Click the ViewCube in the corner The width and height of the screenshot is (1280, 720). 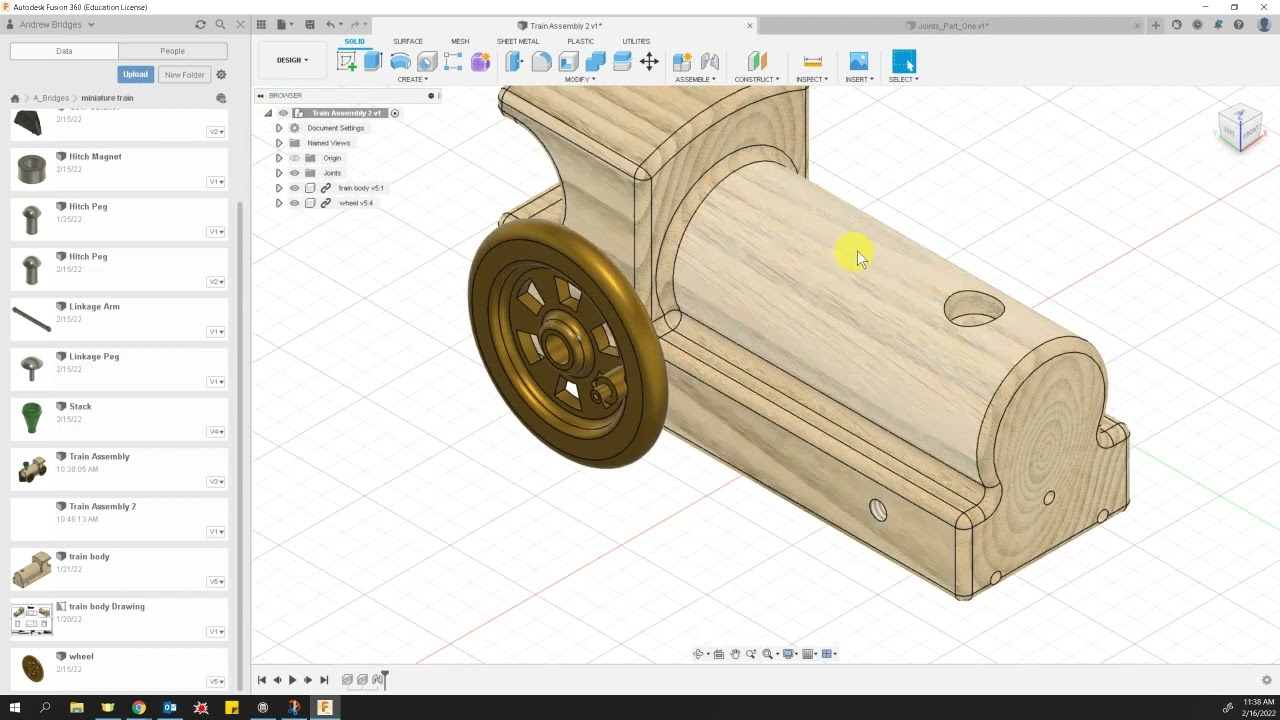tap(1240, 128)
